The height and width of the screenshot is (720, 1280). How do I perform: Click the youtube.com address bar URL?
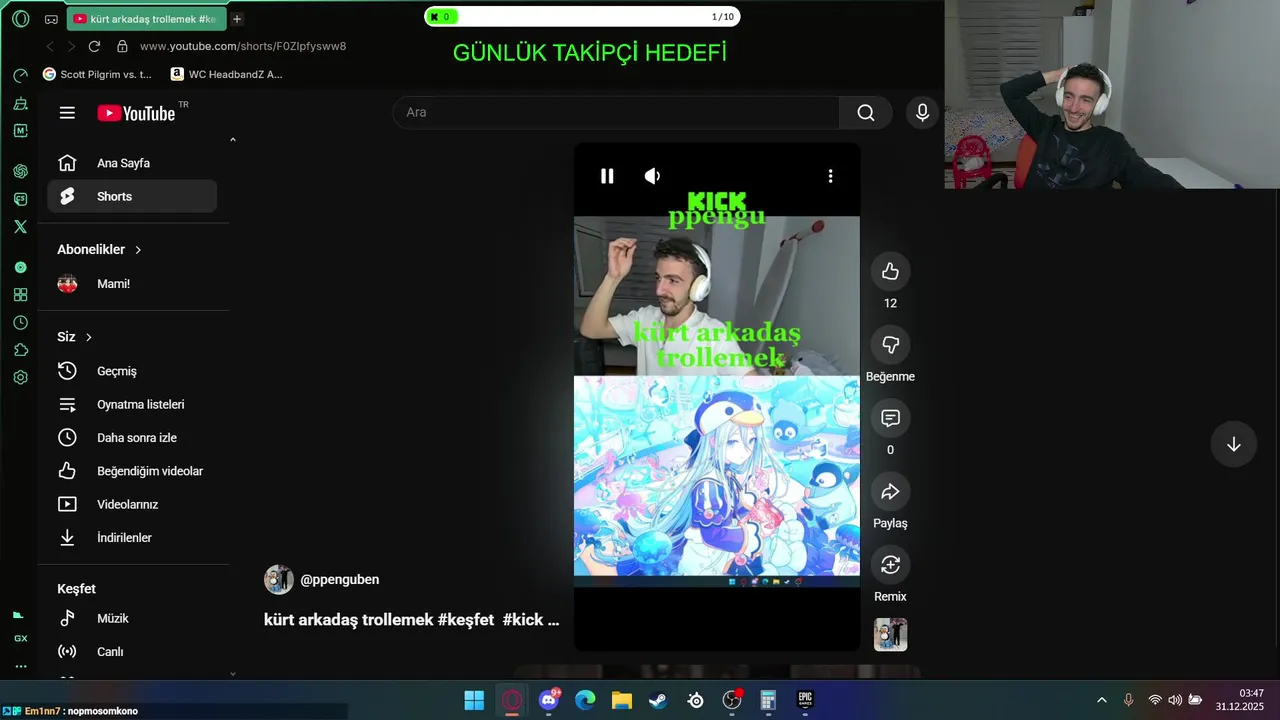click(243, 46)
